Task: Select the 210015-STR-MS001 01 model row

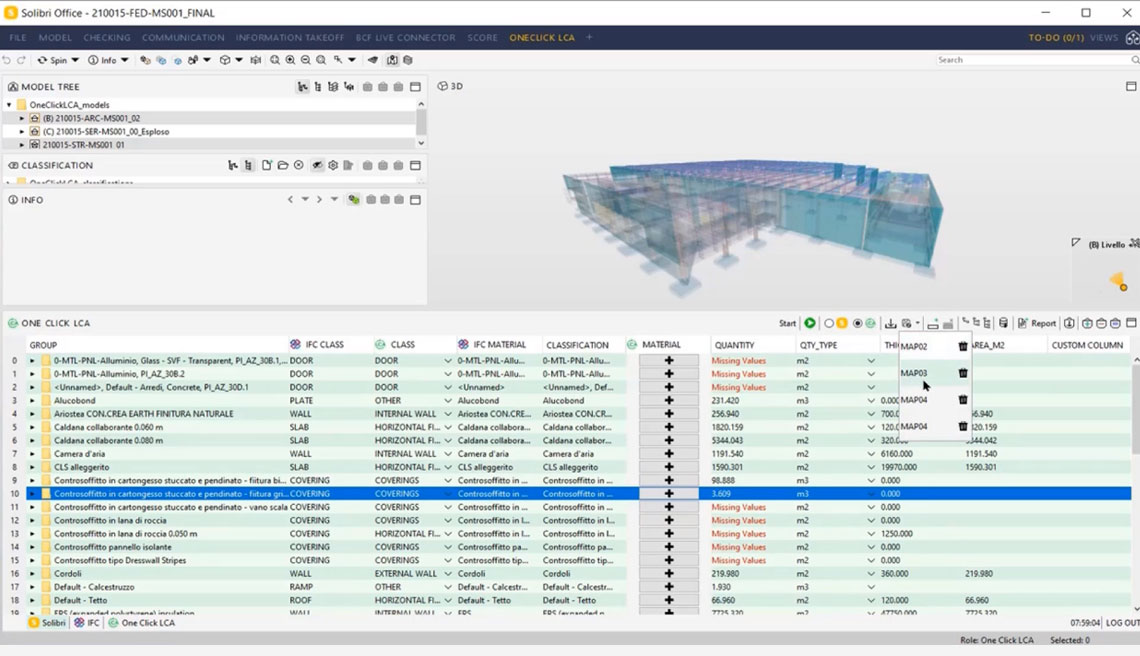Action: tap(83, 145)
